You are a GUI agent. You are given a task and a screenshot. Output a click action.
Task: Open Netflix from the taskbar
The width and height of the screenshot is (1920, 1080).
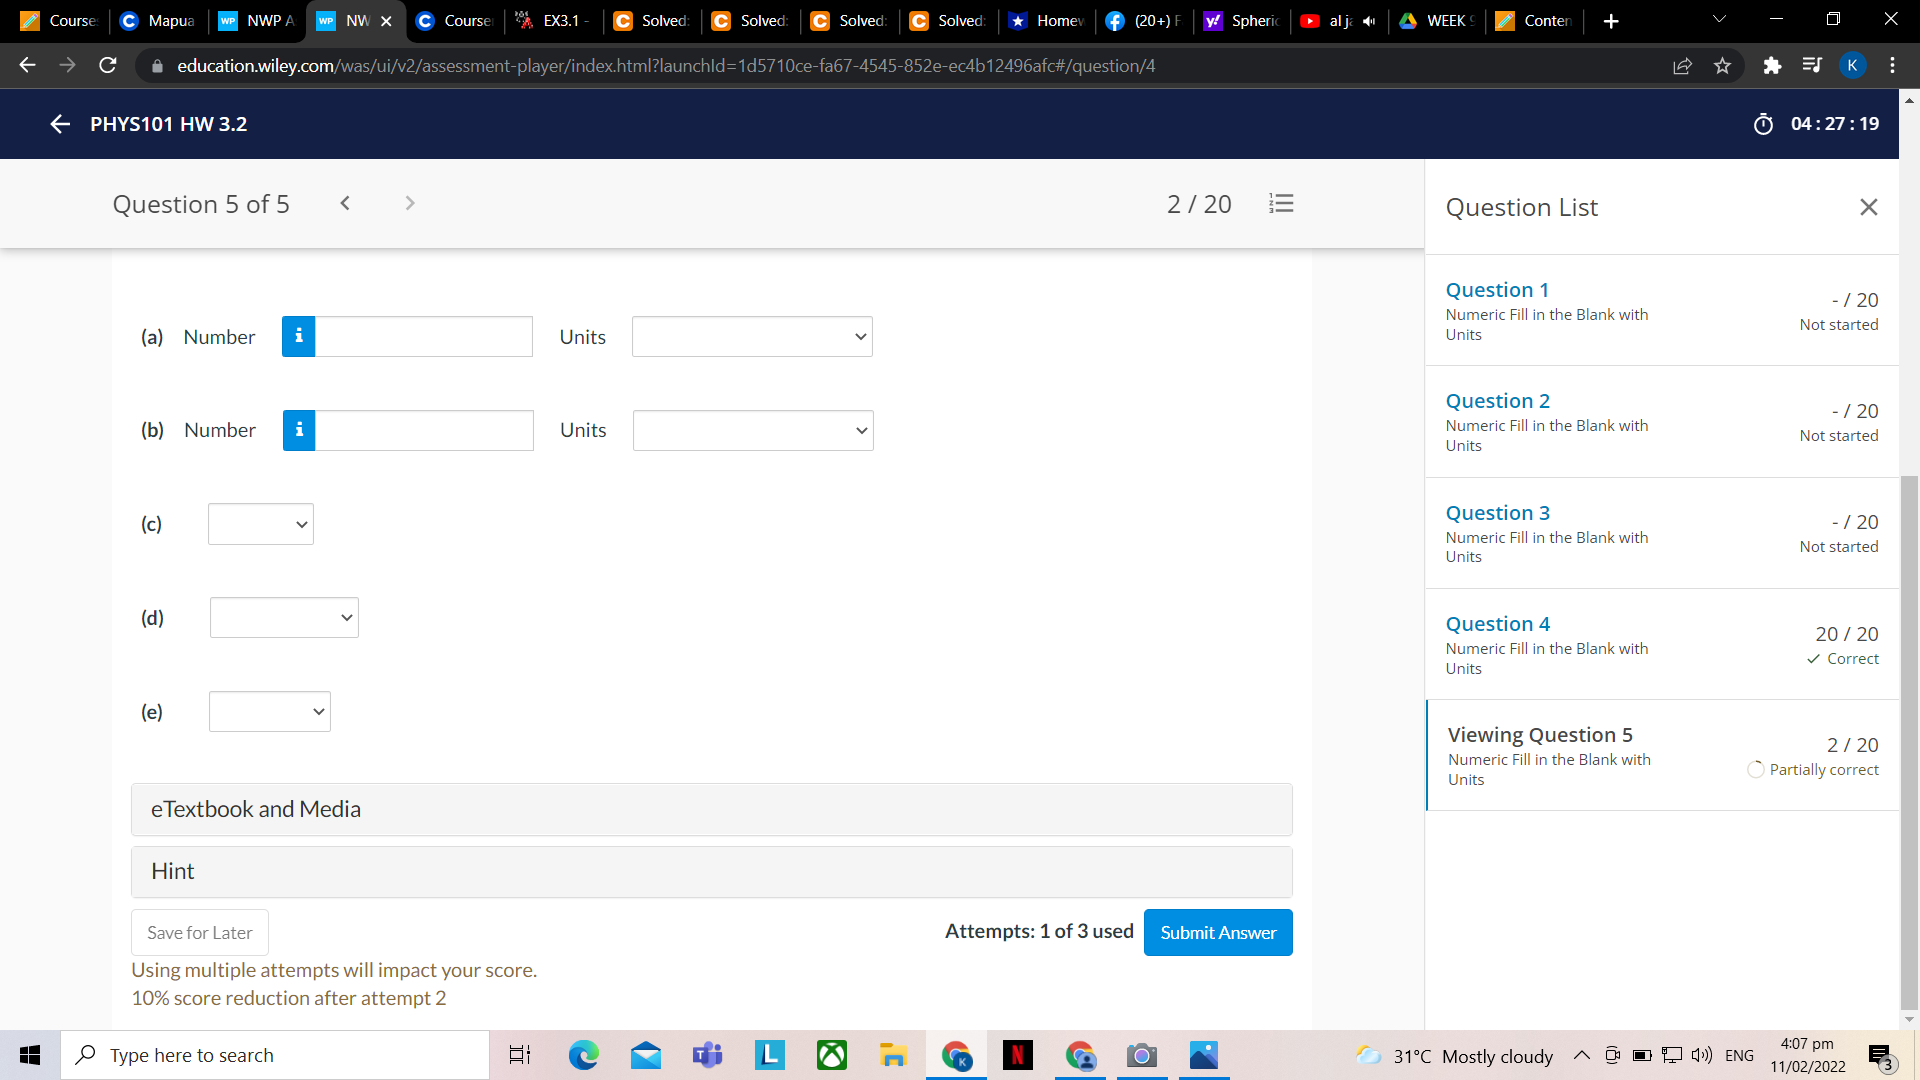(1017, 1055)
